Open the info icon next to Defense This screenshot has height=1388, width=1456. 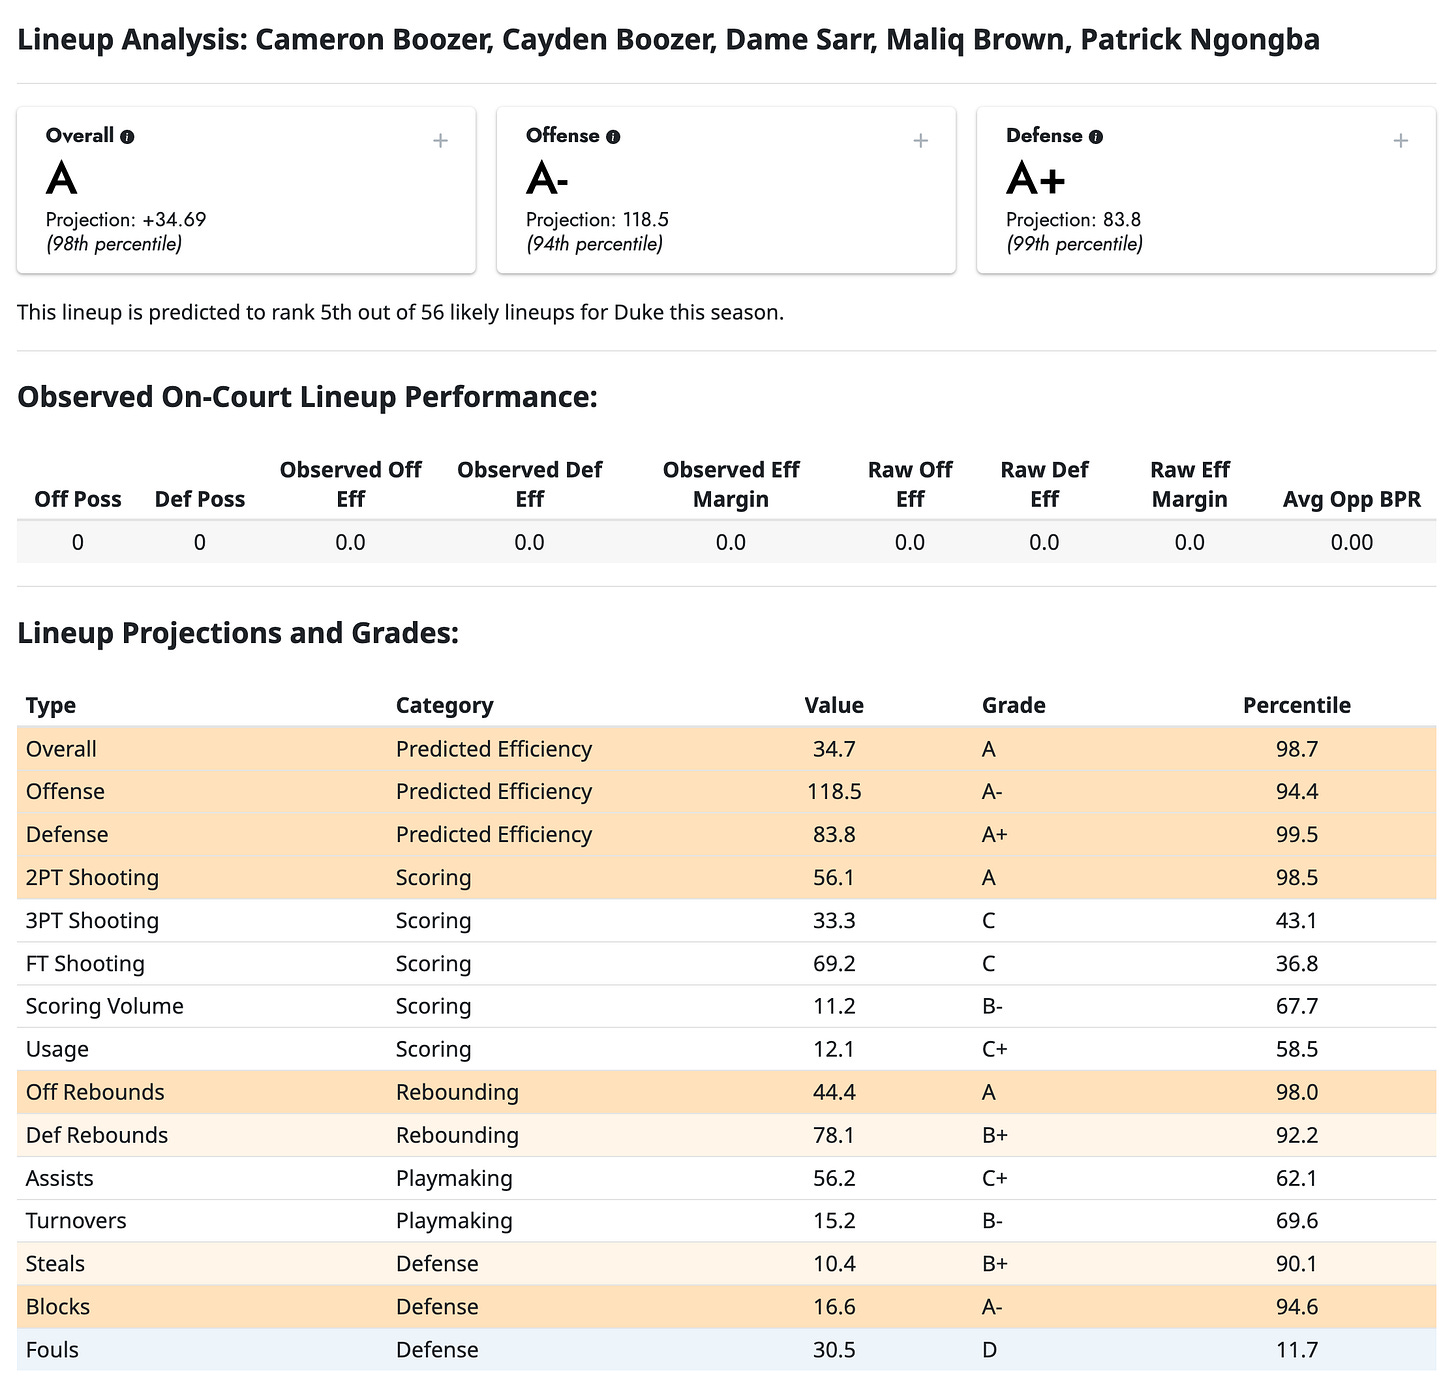coord(1096,137)
